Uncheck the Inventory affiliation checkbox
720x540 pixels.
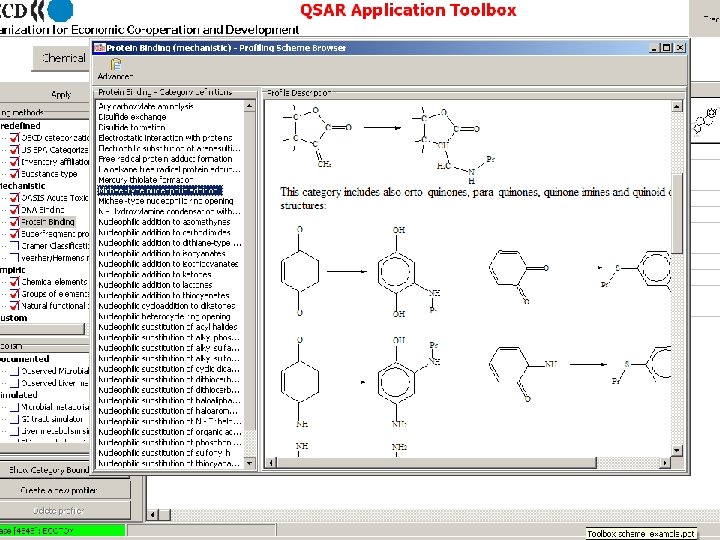point(15,162)
